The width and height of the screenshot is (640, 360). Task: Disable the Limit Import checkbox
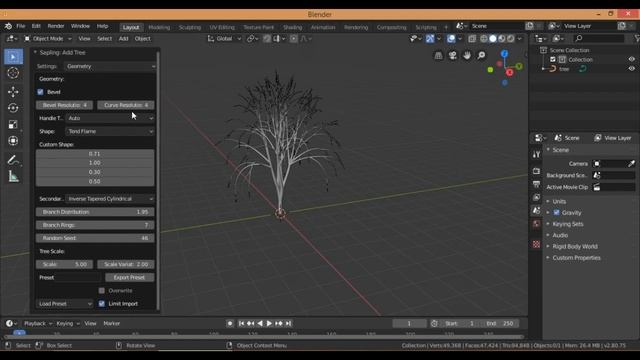click(x=102, y=304)
